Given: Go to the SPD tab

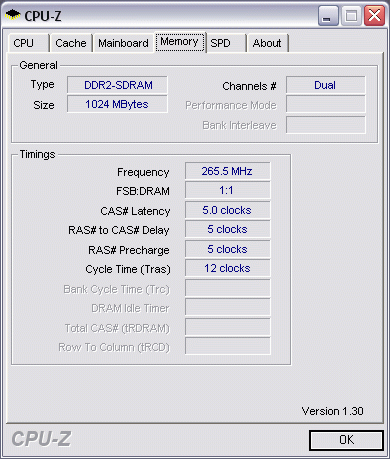Looking at the screenshot, I should [227, 43].
